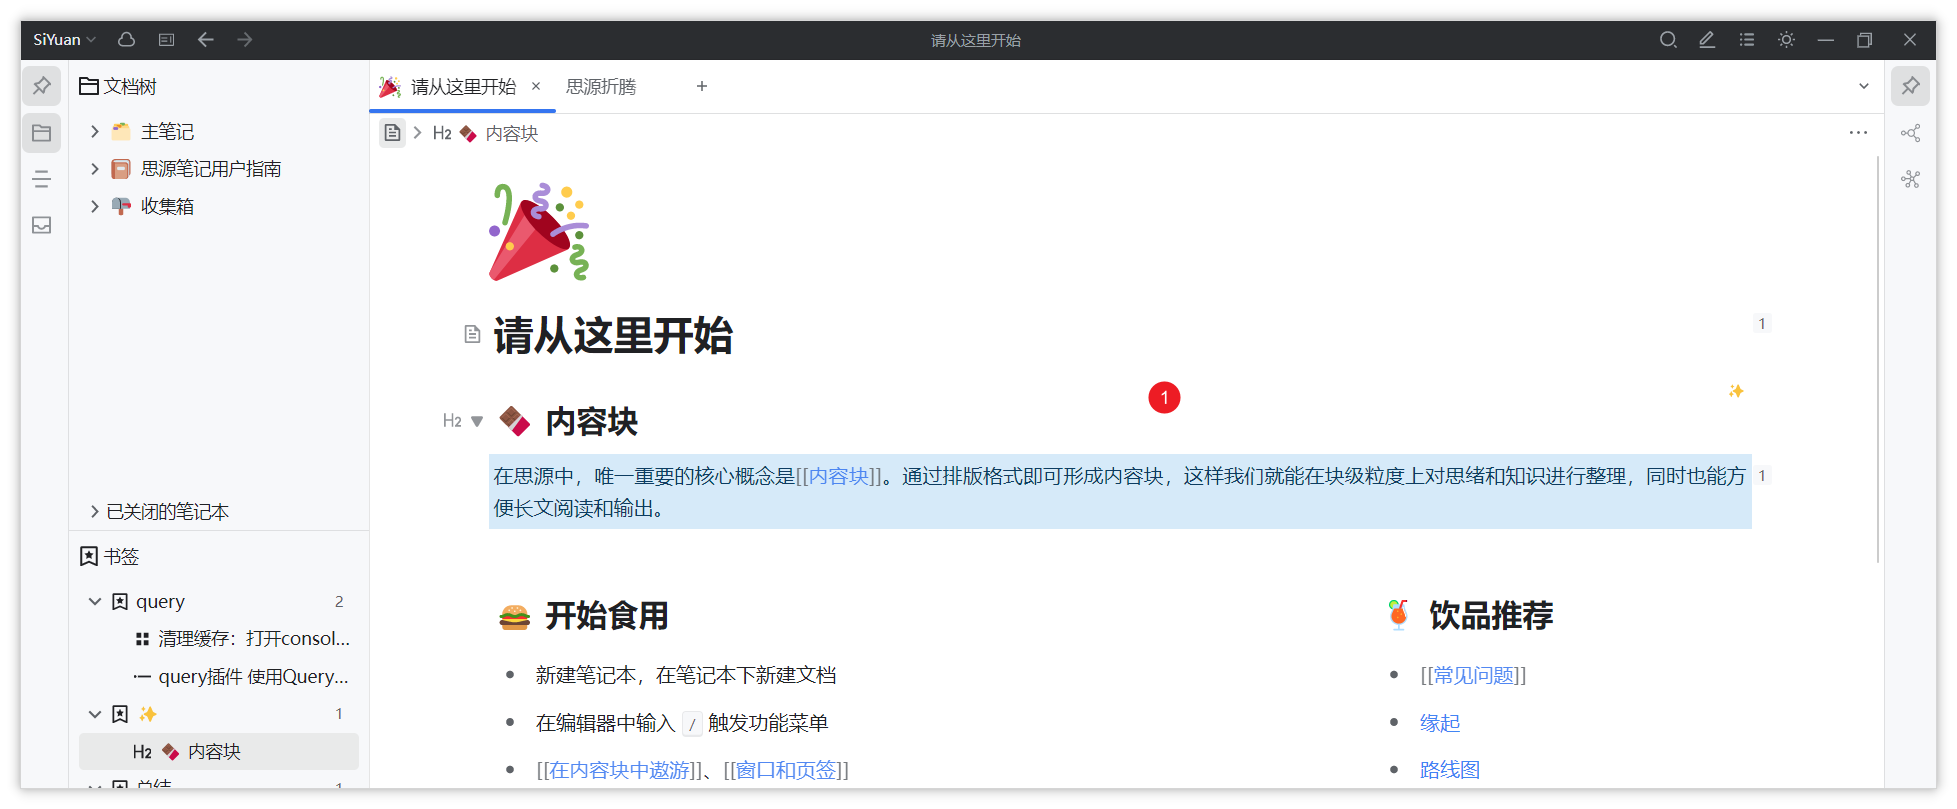Toggle read-only mode with pencil icon
The image size is (1957, 809).
click(x=1707, y=40)
